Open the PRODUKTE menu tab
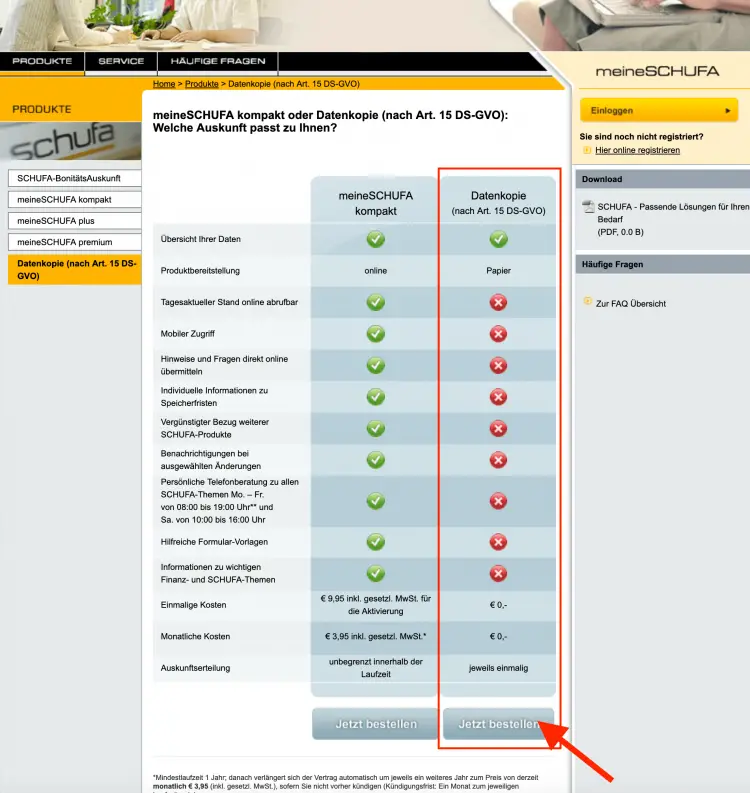This screenshot has height=793, width=750. click(42, 62)
